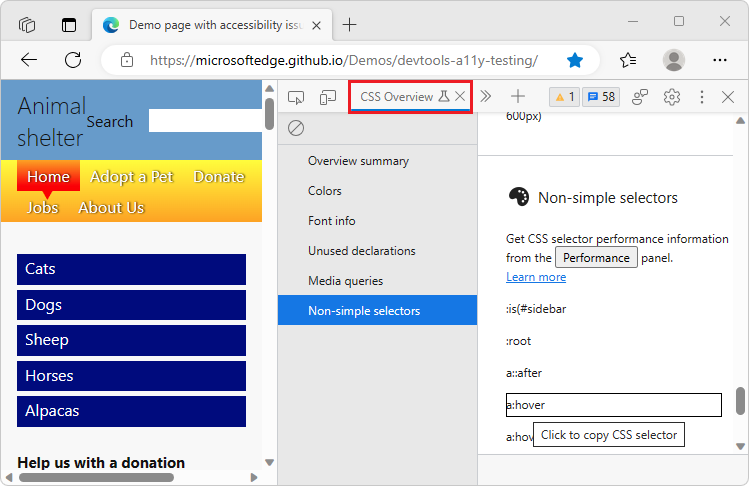This screenshot has width=749, height=486.
Task: Click the browser back arrow
Action: tap(29, 60)
